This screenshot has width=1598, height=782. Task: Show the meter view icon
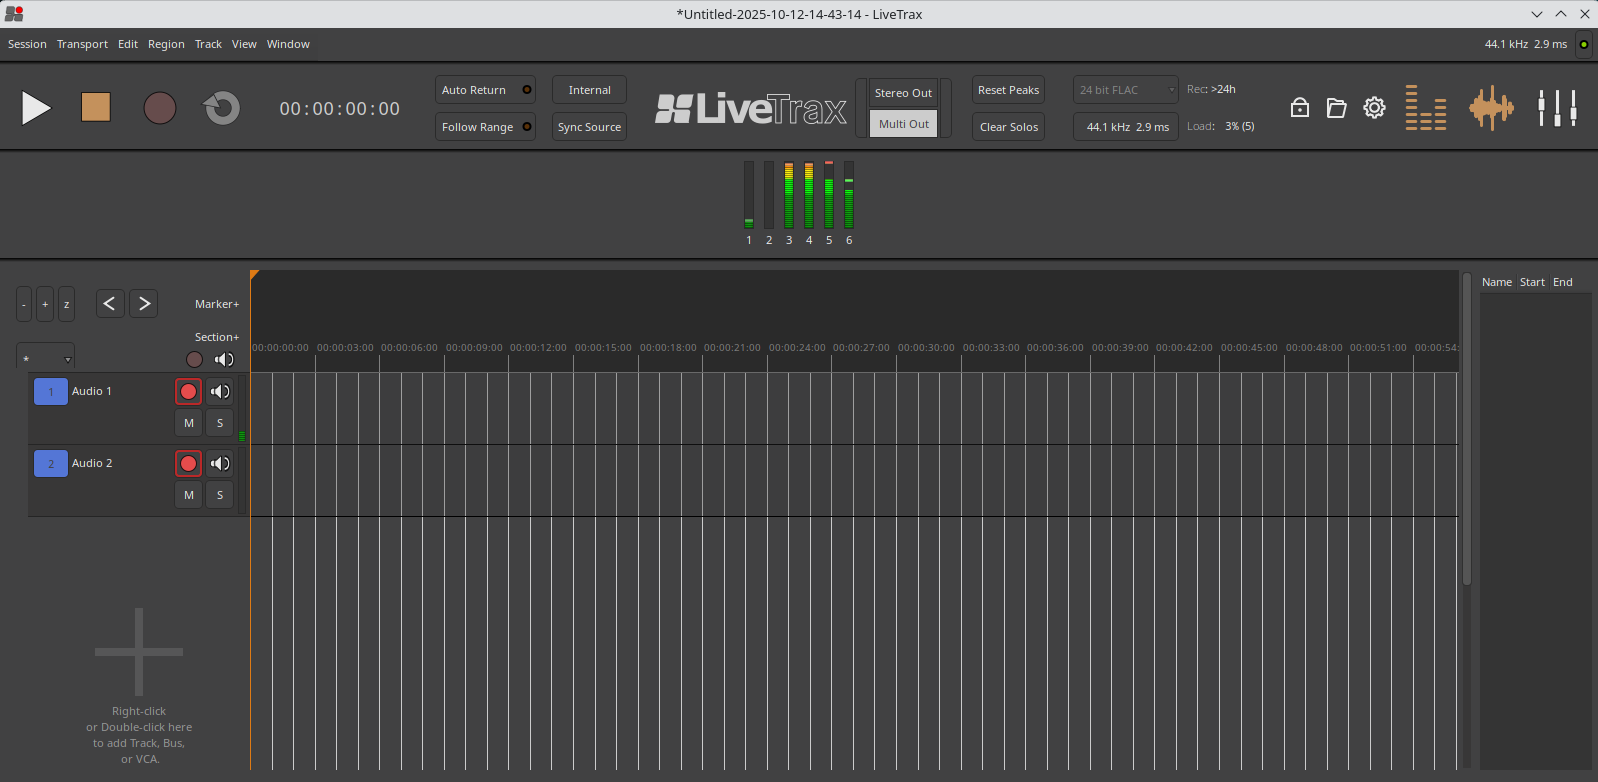pos(1426,108)
